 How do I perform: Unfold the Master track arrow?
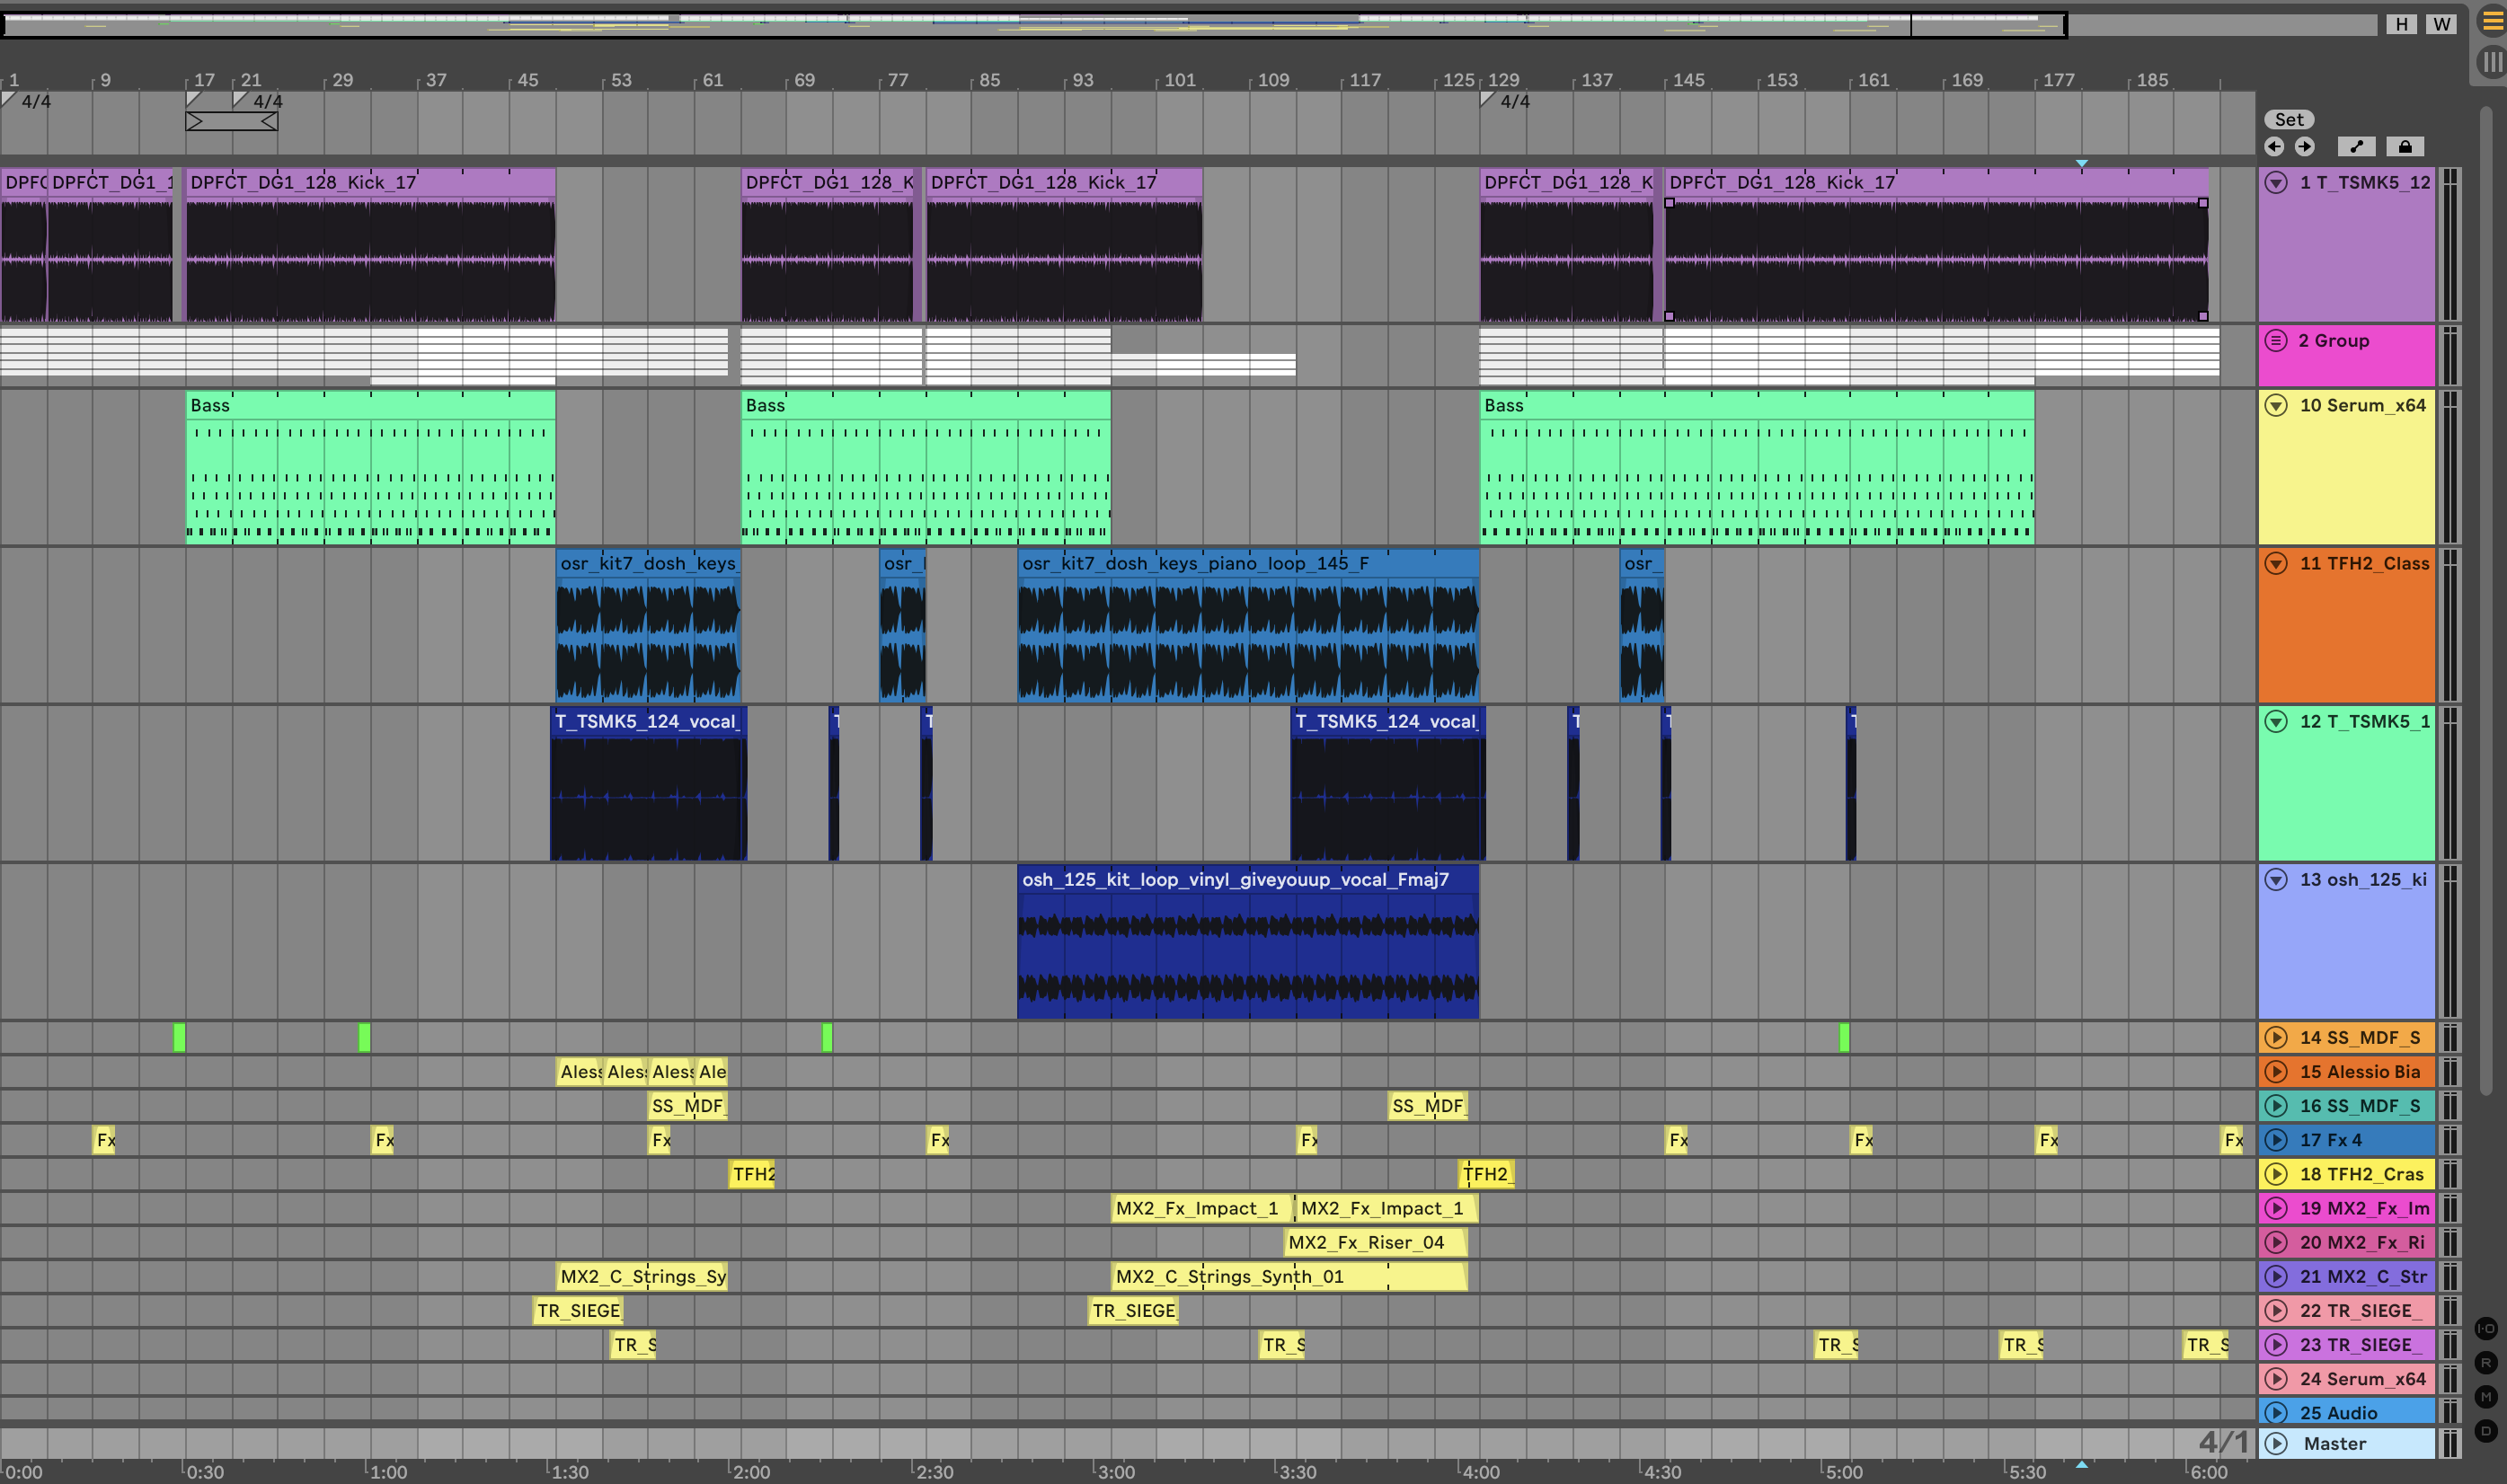[2277, 1443]
